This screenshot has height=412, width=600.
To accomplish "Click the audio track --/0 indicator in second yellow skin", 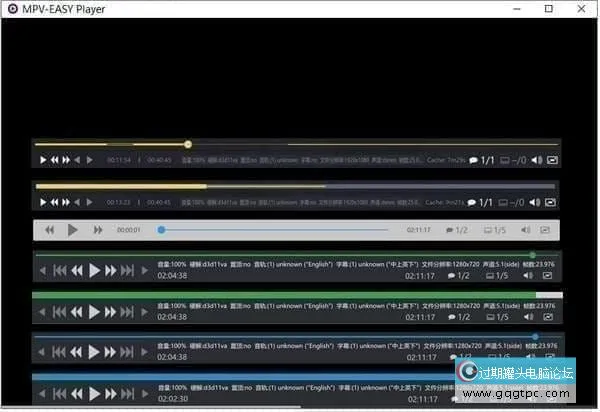I will 512,202.
